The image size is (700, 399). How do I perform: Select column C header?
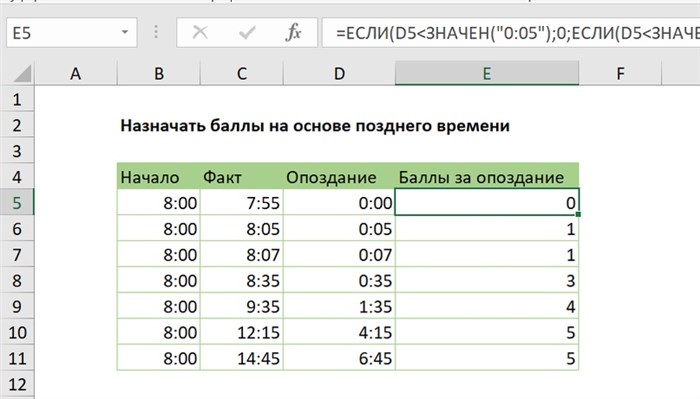pyautogui.click(x=242, y=74)
